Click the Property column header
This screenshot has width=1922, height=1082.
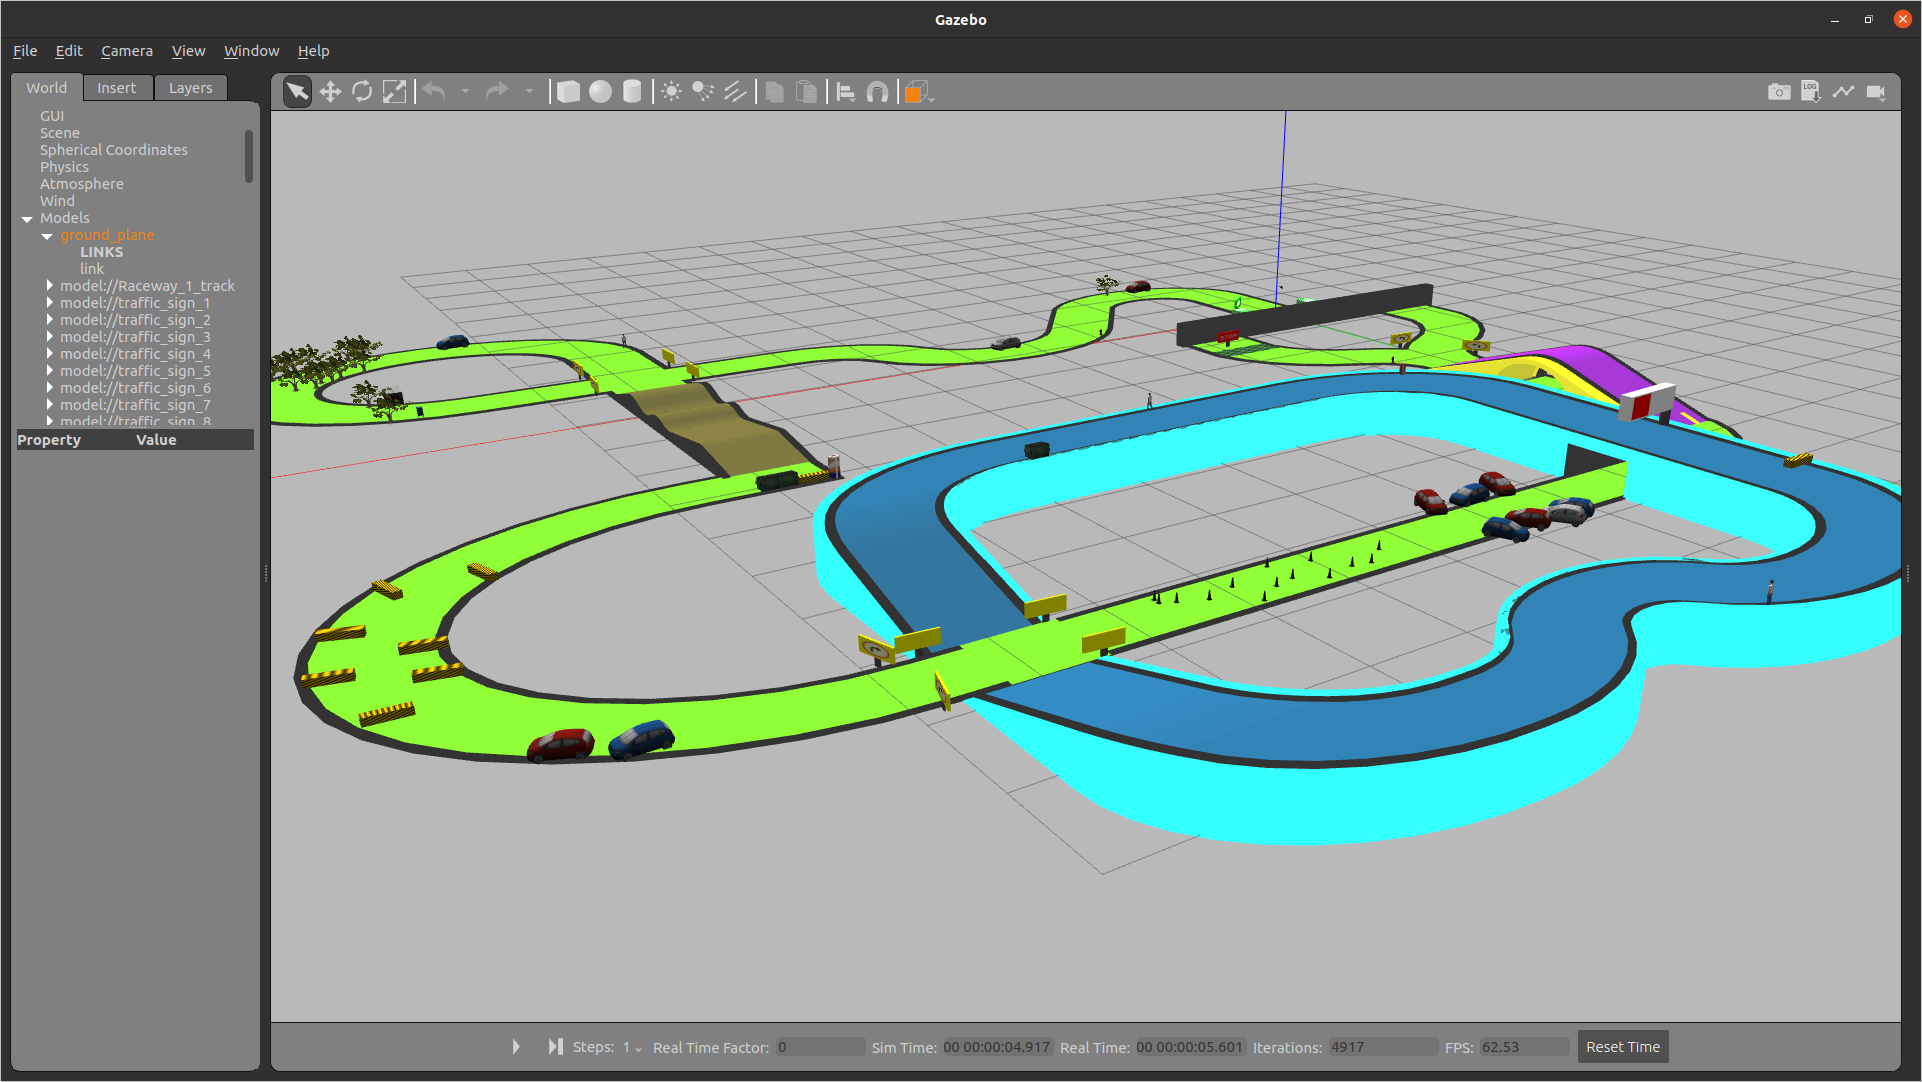[49, 440]
